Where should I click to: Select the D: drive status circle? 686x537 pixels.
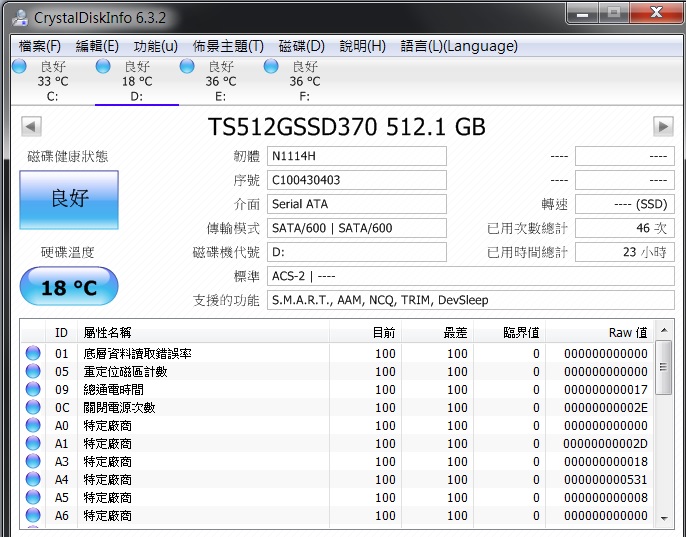103,67
